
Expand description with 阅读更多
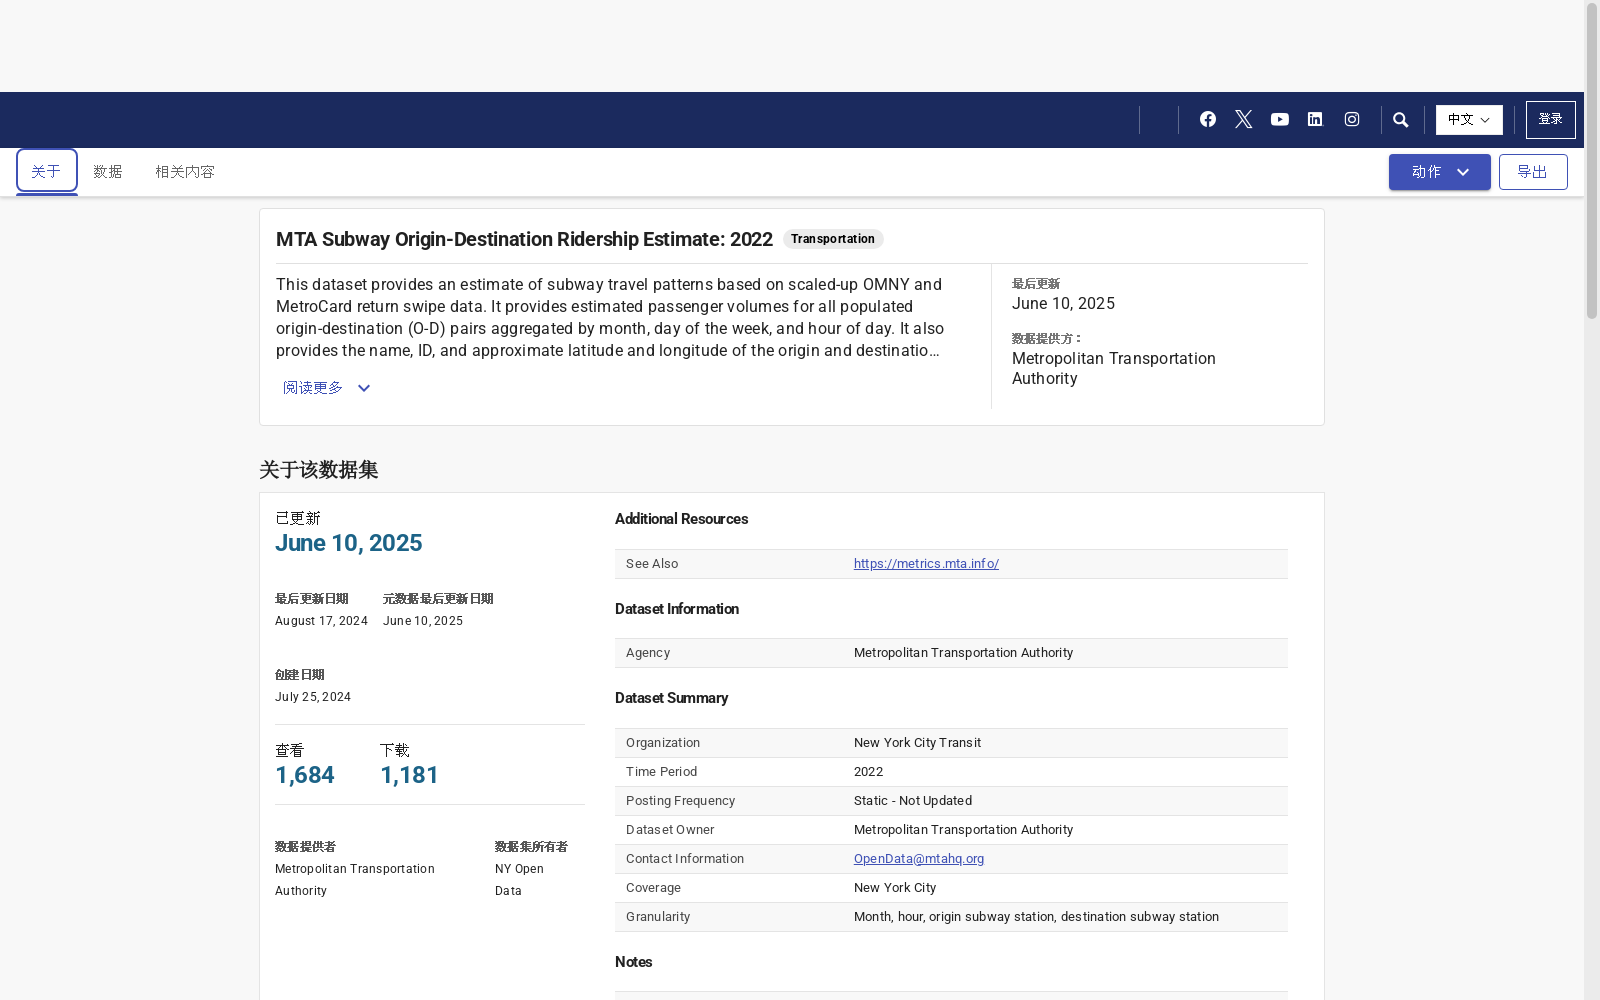pyautogui.click(x=327, y=388)
